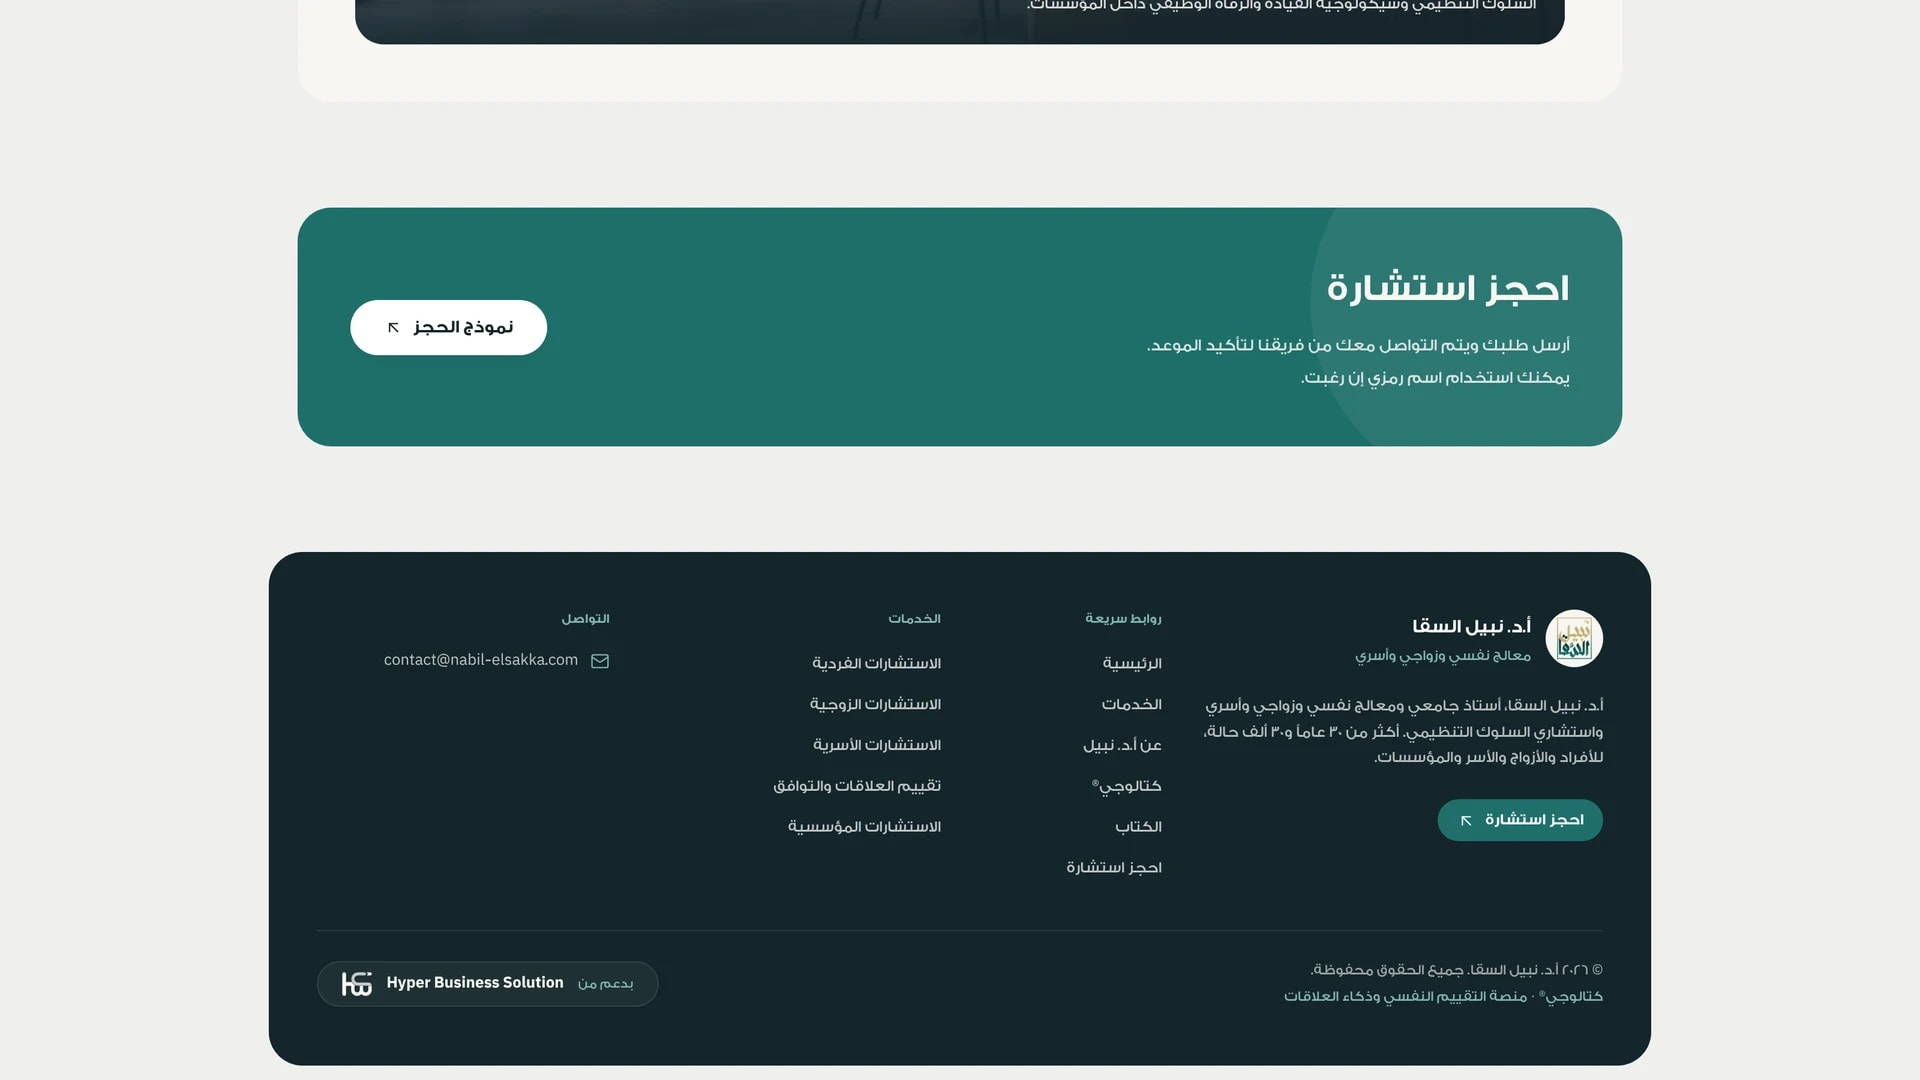Open احجز استشارة link in quick links list
Screen dimensions: 1920x1080
[1114, 868]
